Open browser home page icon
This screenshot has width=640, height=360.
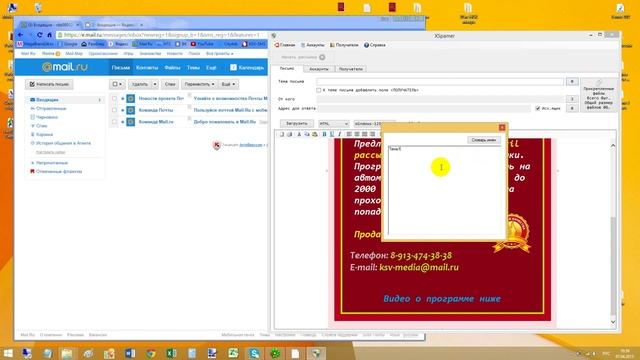[49, 35]
